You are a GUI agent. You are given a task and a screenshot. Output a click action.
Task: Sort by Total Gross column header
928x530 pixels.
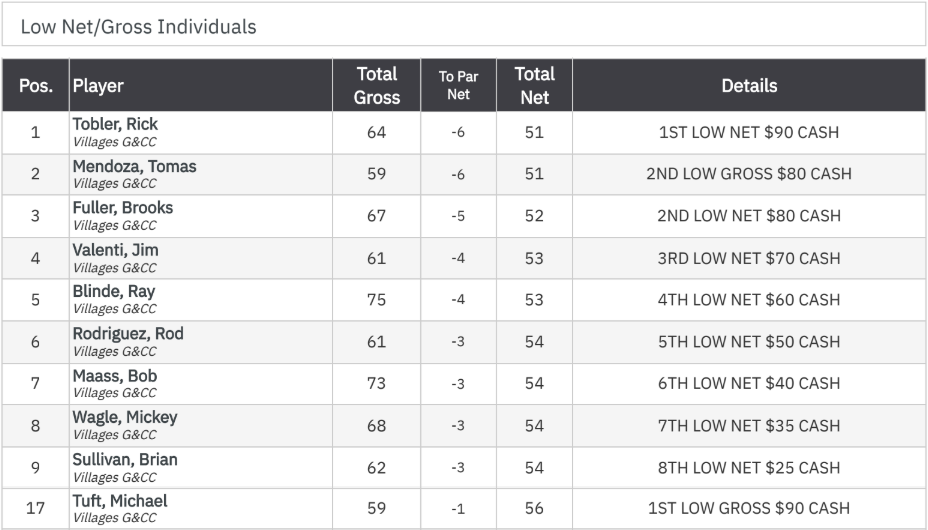(376, 85)
